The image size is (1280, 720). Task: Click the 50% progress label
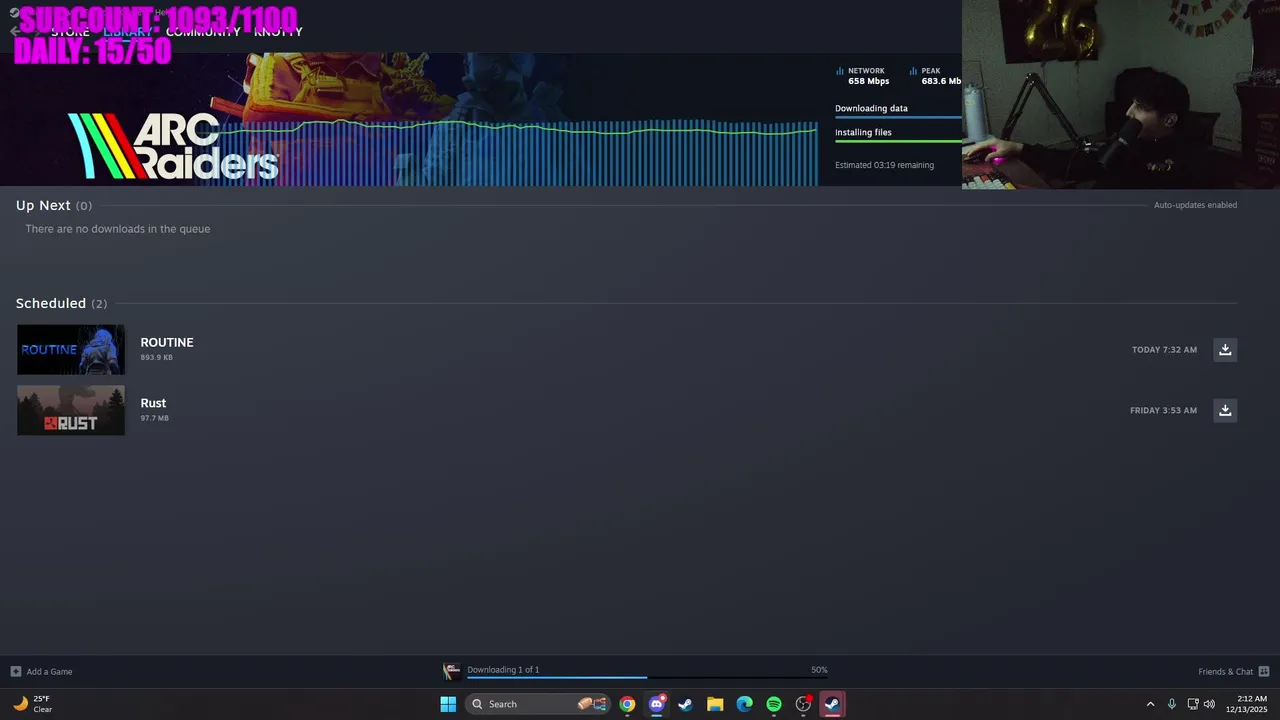pyautogui.click(x=819, y=670)
